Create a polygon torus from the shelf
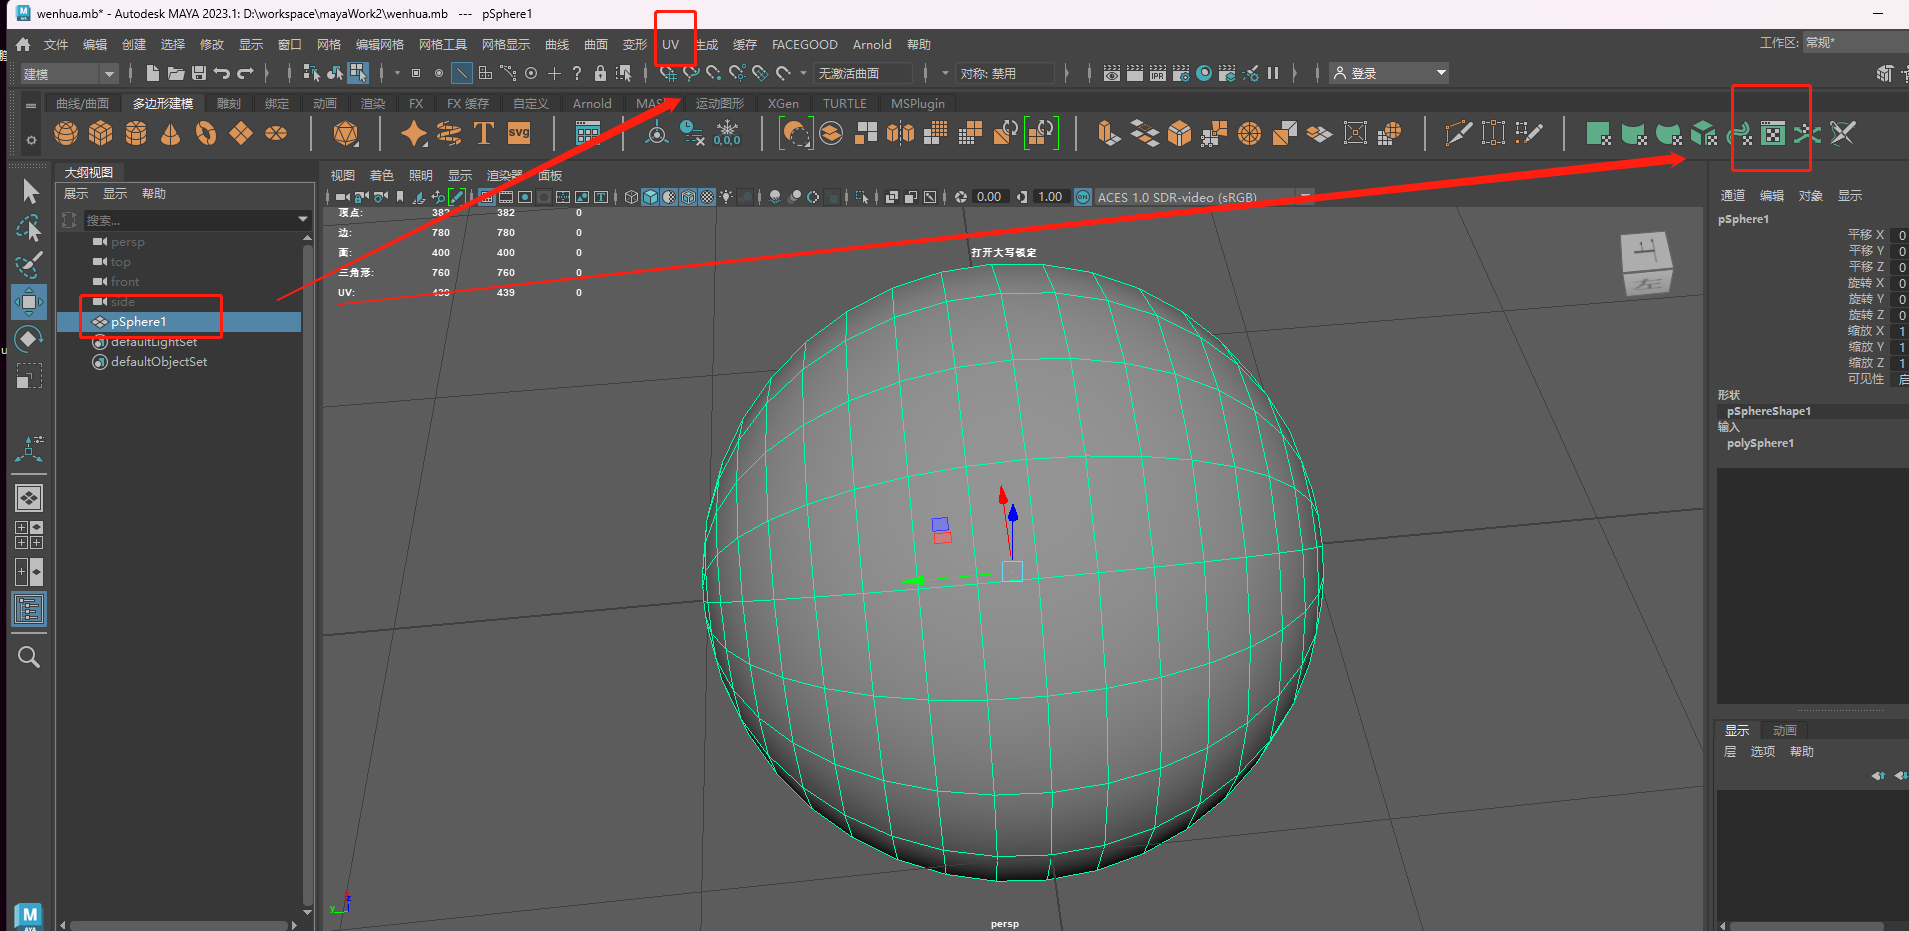The height and width of the screenshot is (931, 1909). pyautogui.click(x=206, y=133)
